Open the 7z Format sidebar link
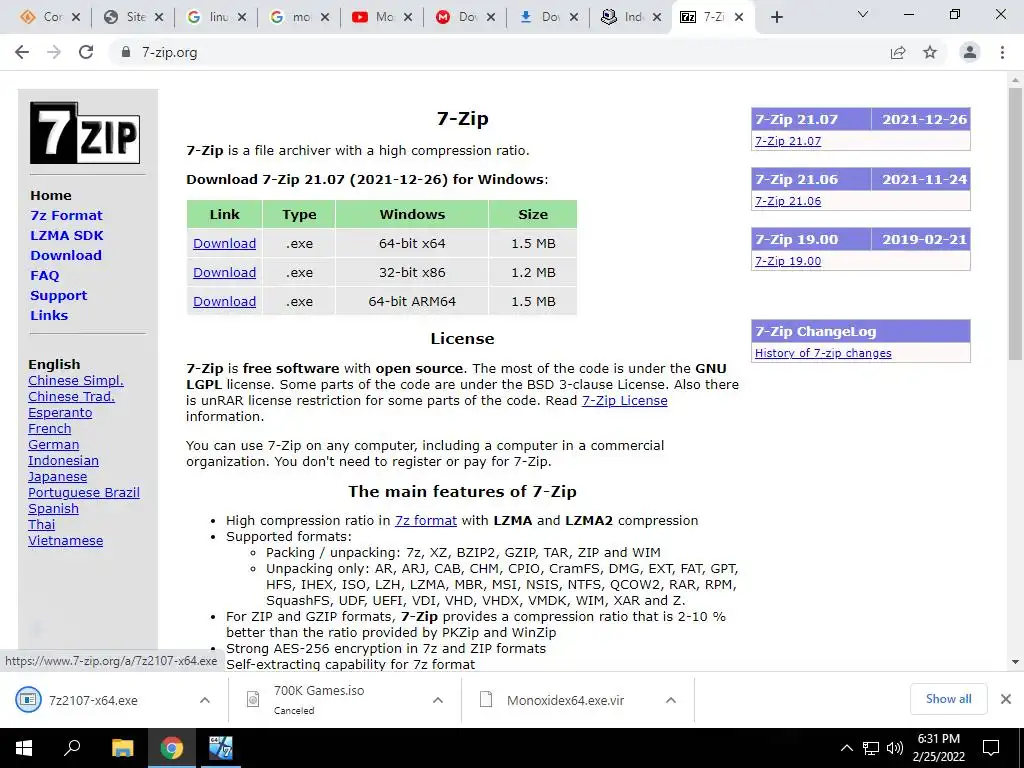Screen dimensions: 1024x768 coord(66,215)
